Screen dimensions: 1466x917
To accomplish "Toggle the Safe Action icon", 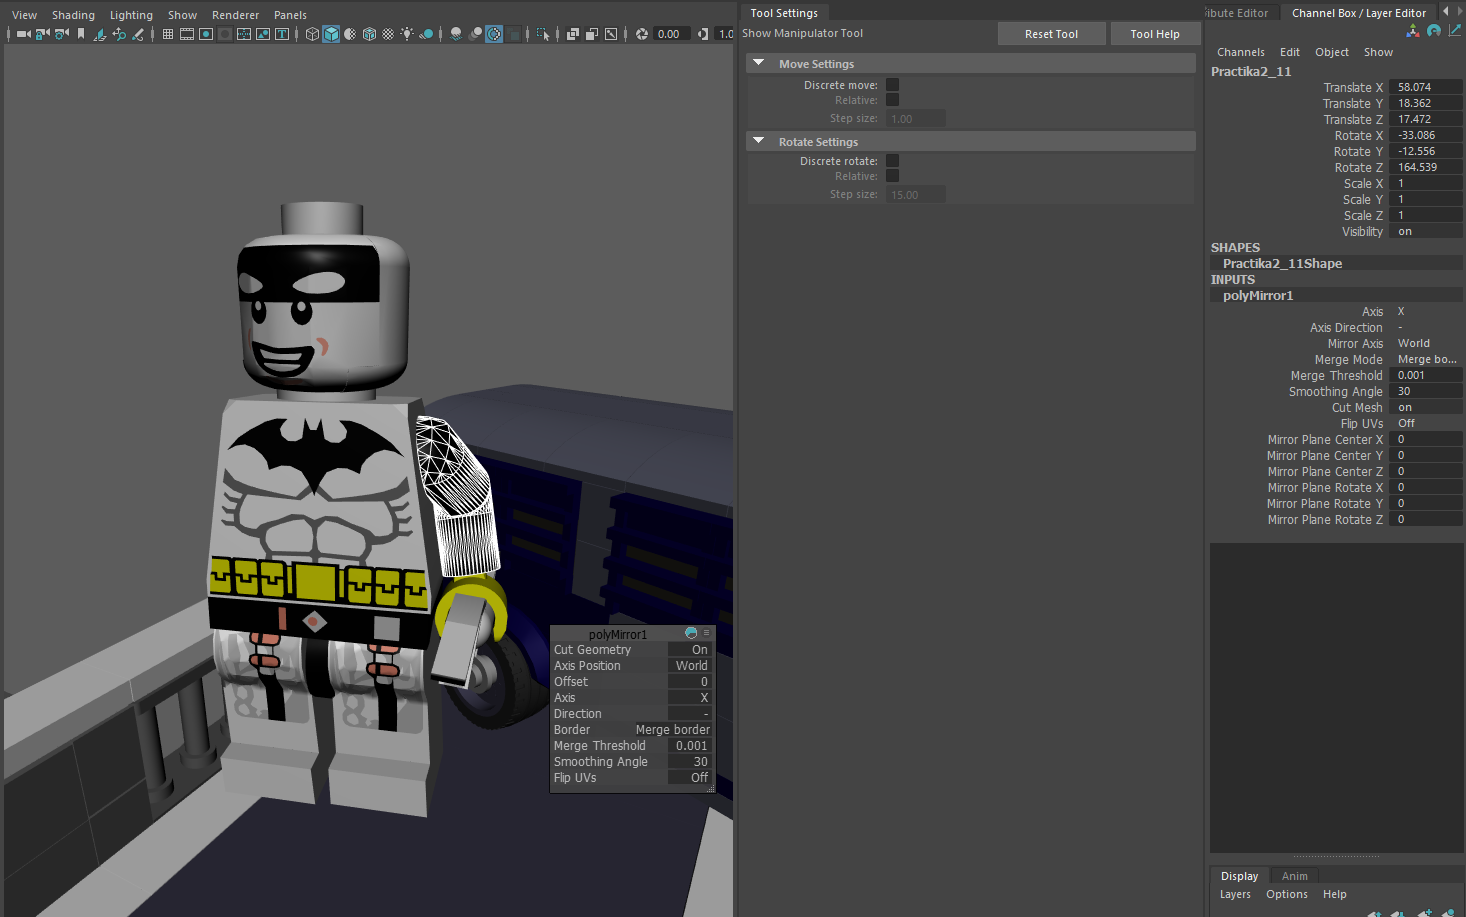I will click(263, 34).
